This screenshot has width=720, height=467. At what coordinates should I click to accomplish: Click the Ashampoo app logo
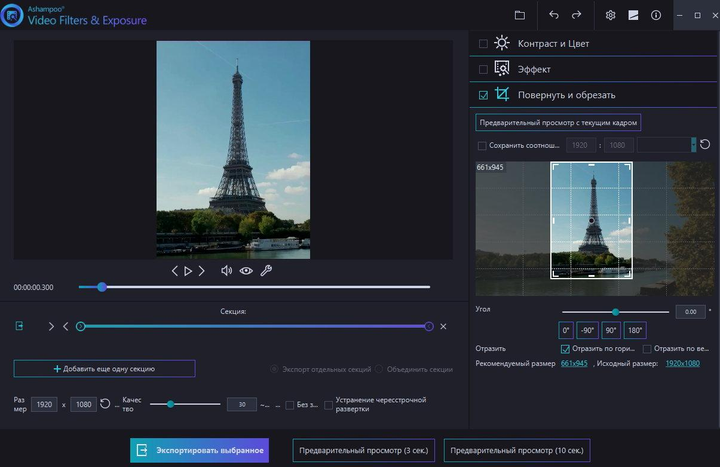pos(12,15)
